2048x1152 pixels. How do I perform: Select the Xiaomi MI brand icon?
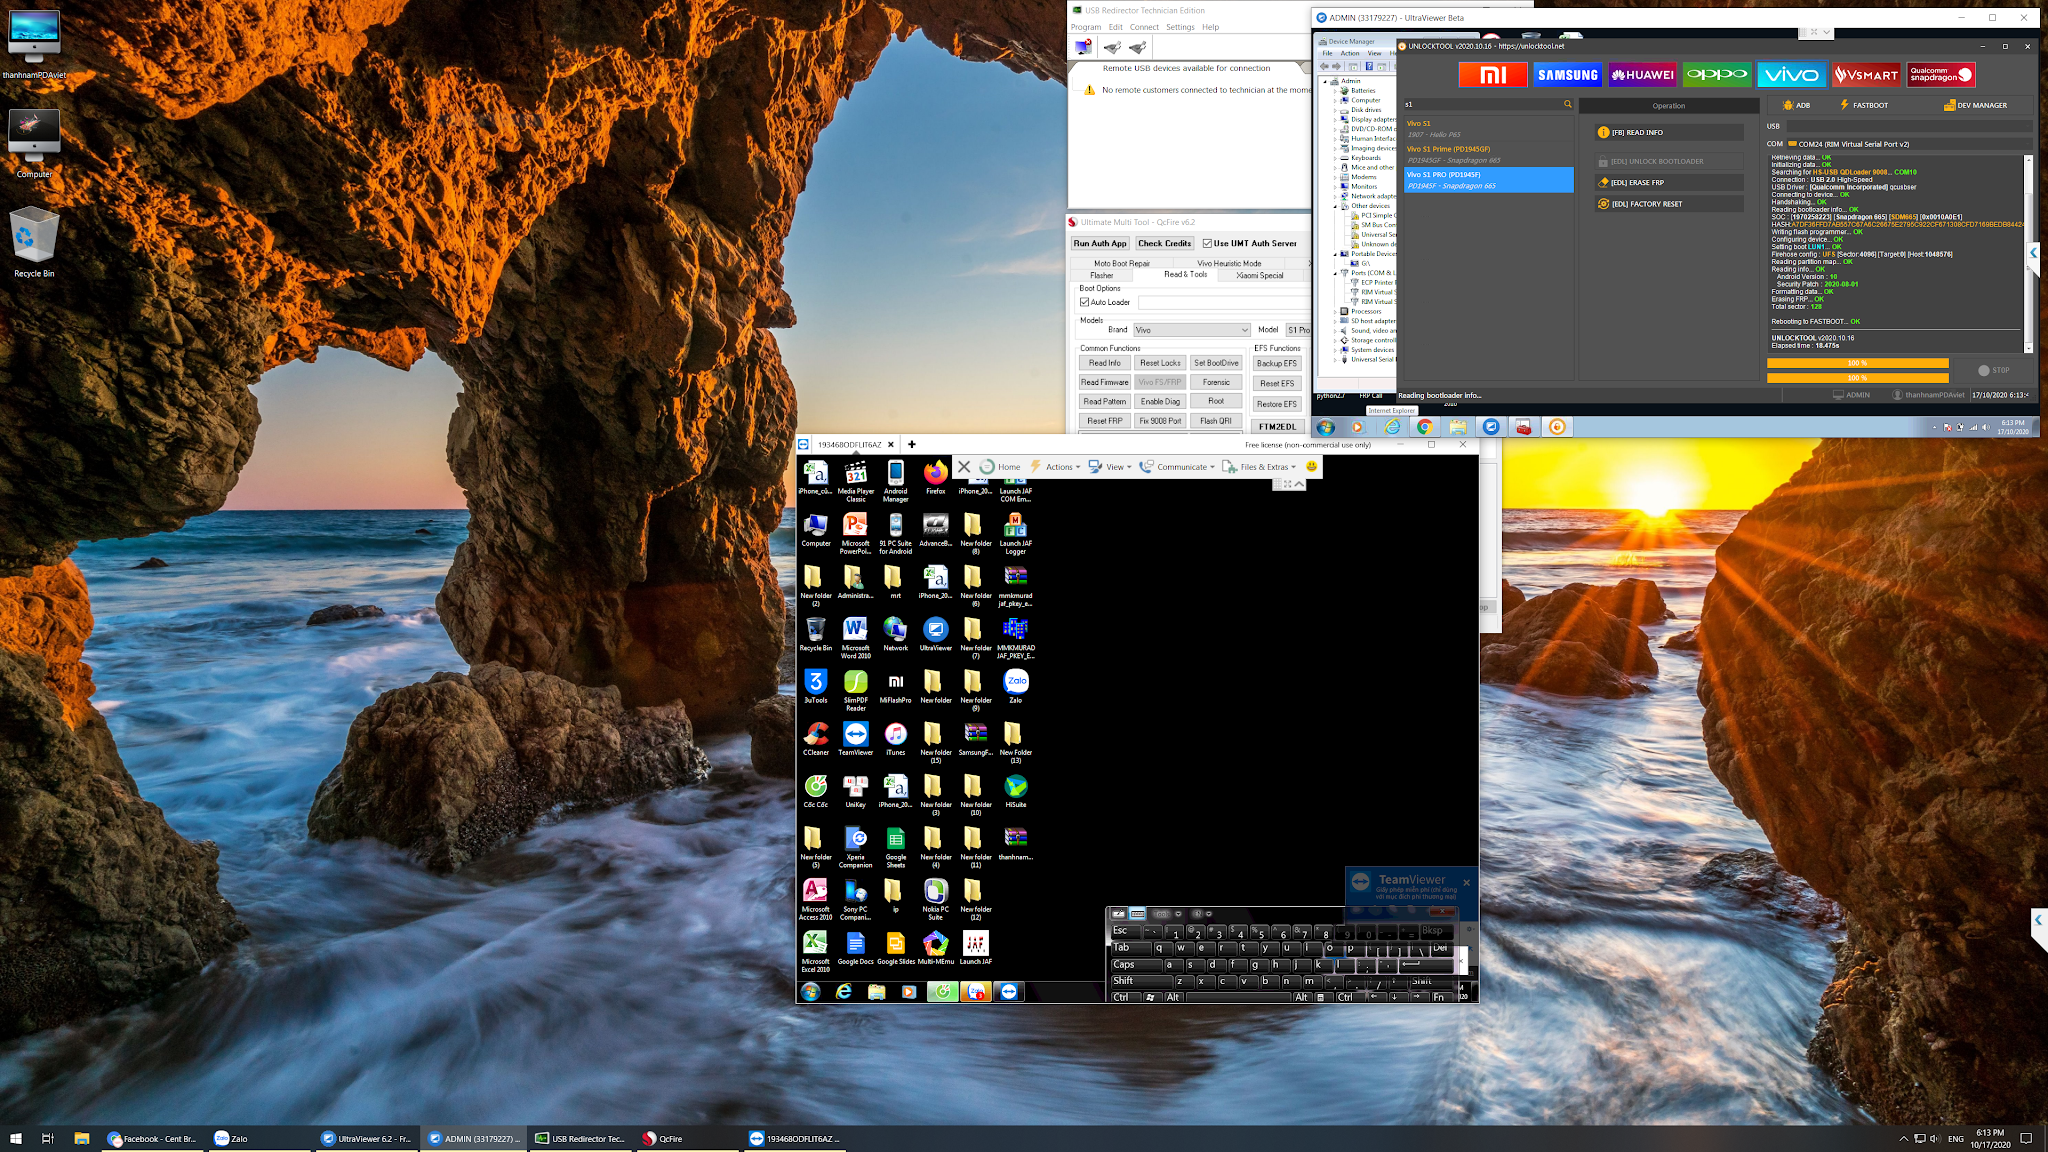coord(1492,75)
